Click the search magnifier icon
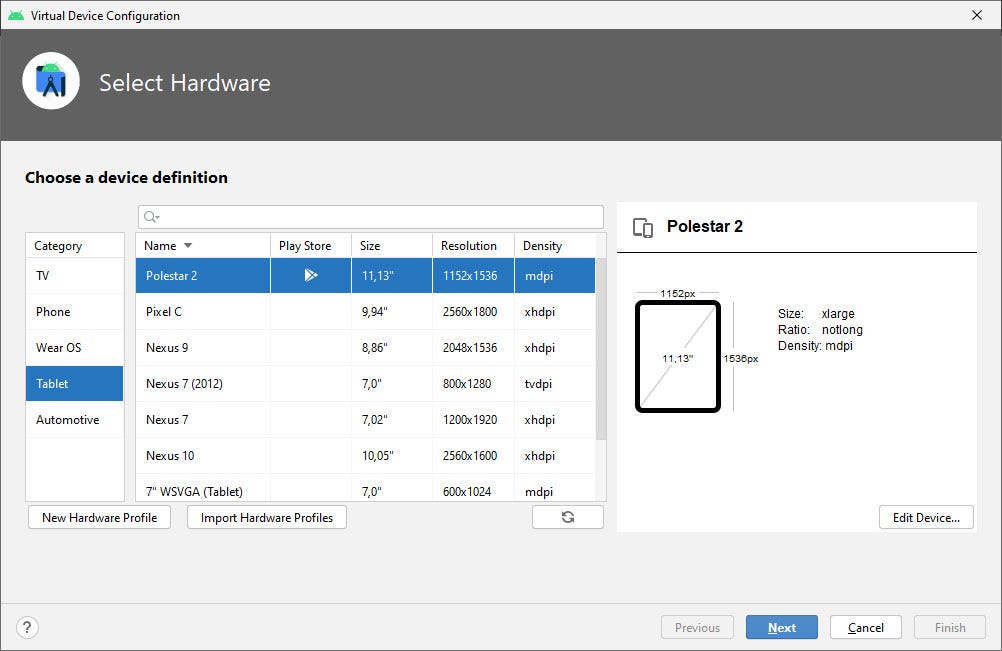This screenshot has width=1002, height=651. click(151, 217)
